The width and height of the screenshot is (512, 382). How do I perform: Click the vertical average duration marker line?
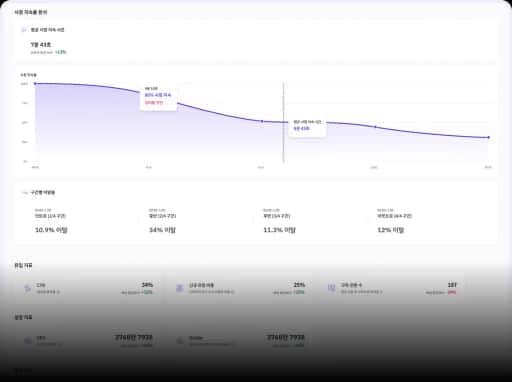pos(284,122)
